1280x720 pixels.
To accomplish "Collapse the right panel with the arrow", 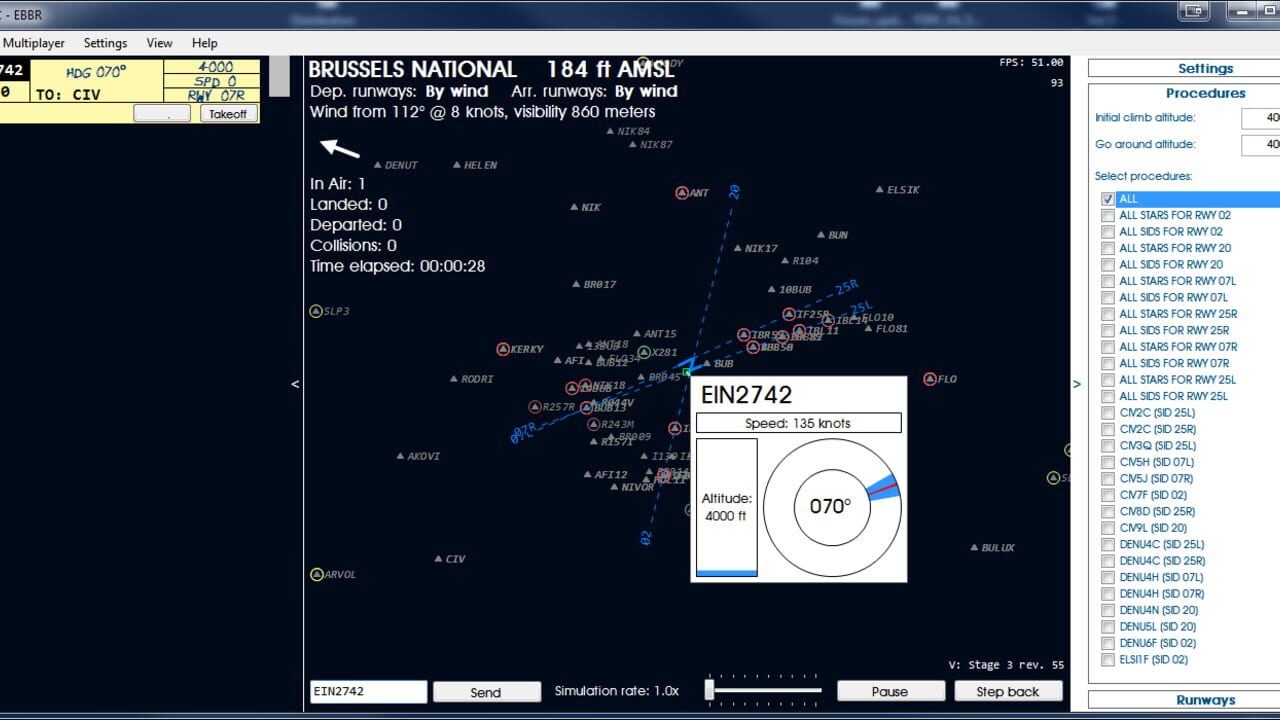I will (x=1077, y=384).
